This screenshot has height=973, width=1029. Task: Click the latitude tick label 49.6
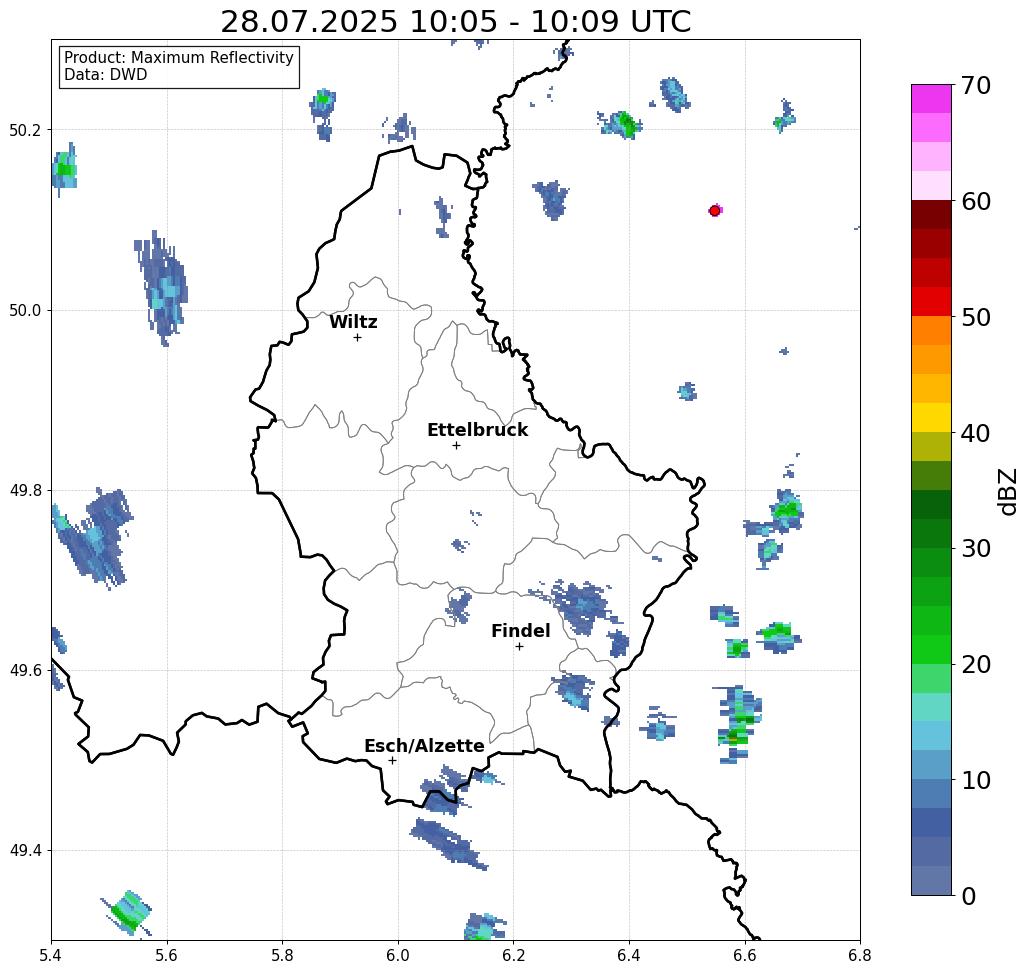point(25,671)
